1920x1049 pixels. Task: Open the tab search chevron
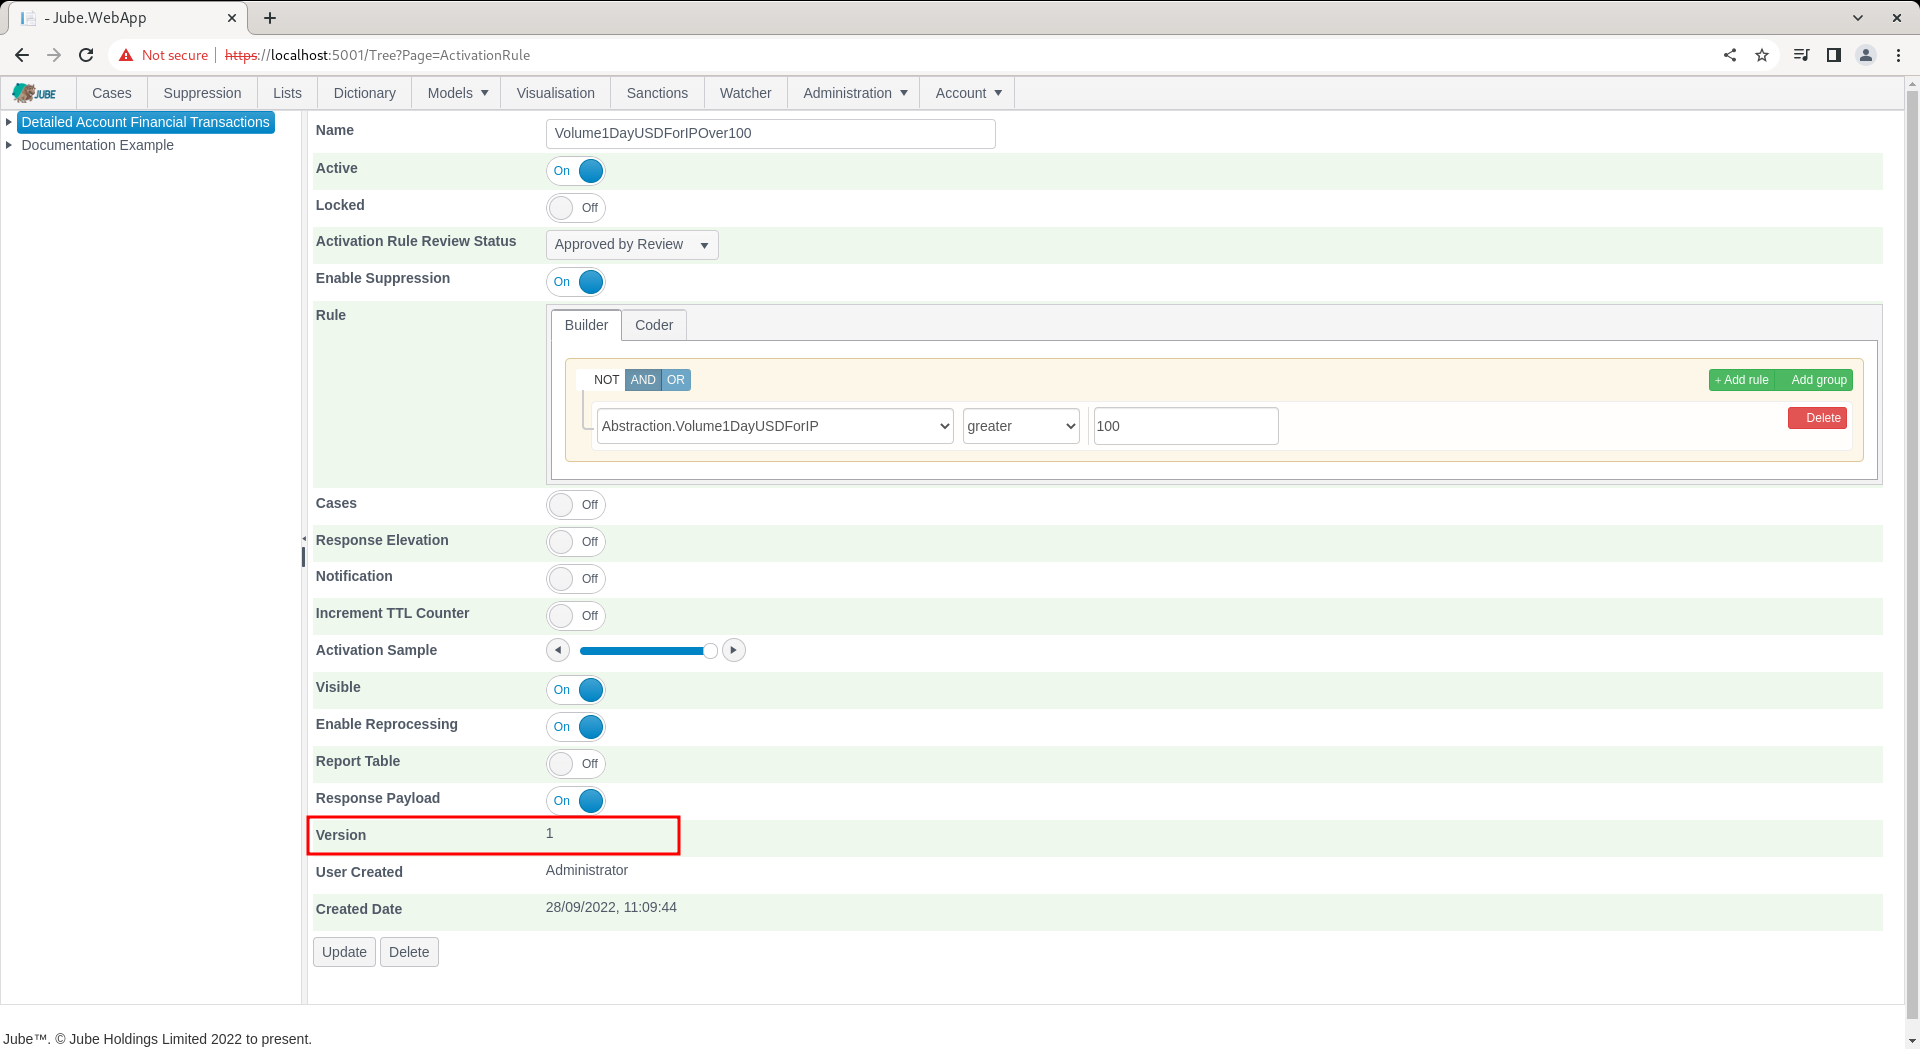pos(1858,18)
